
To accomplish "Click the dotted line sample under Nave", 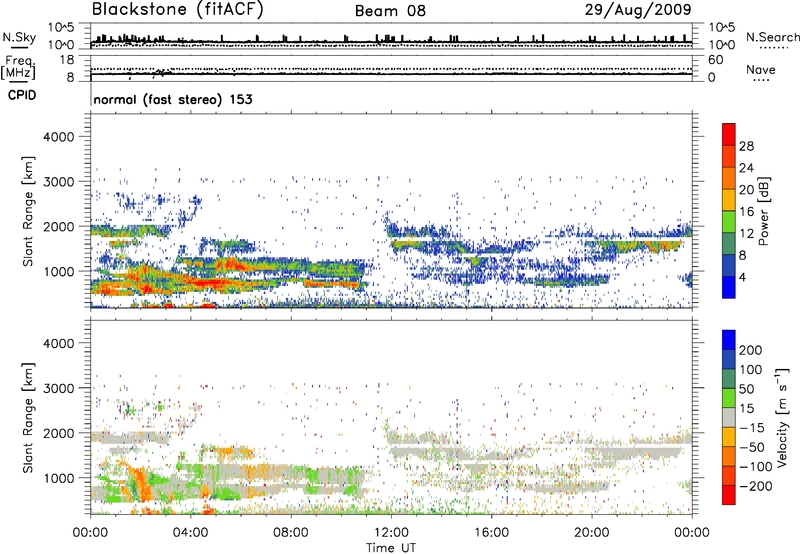I will click(x=761, y=80).
